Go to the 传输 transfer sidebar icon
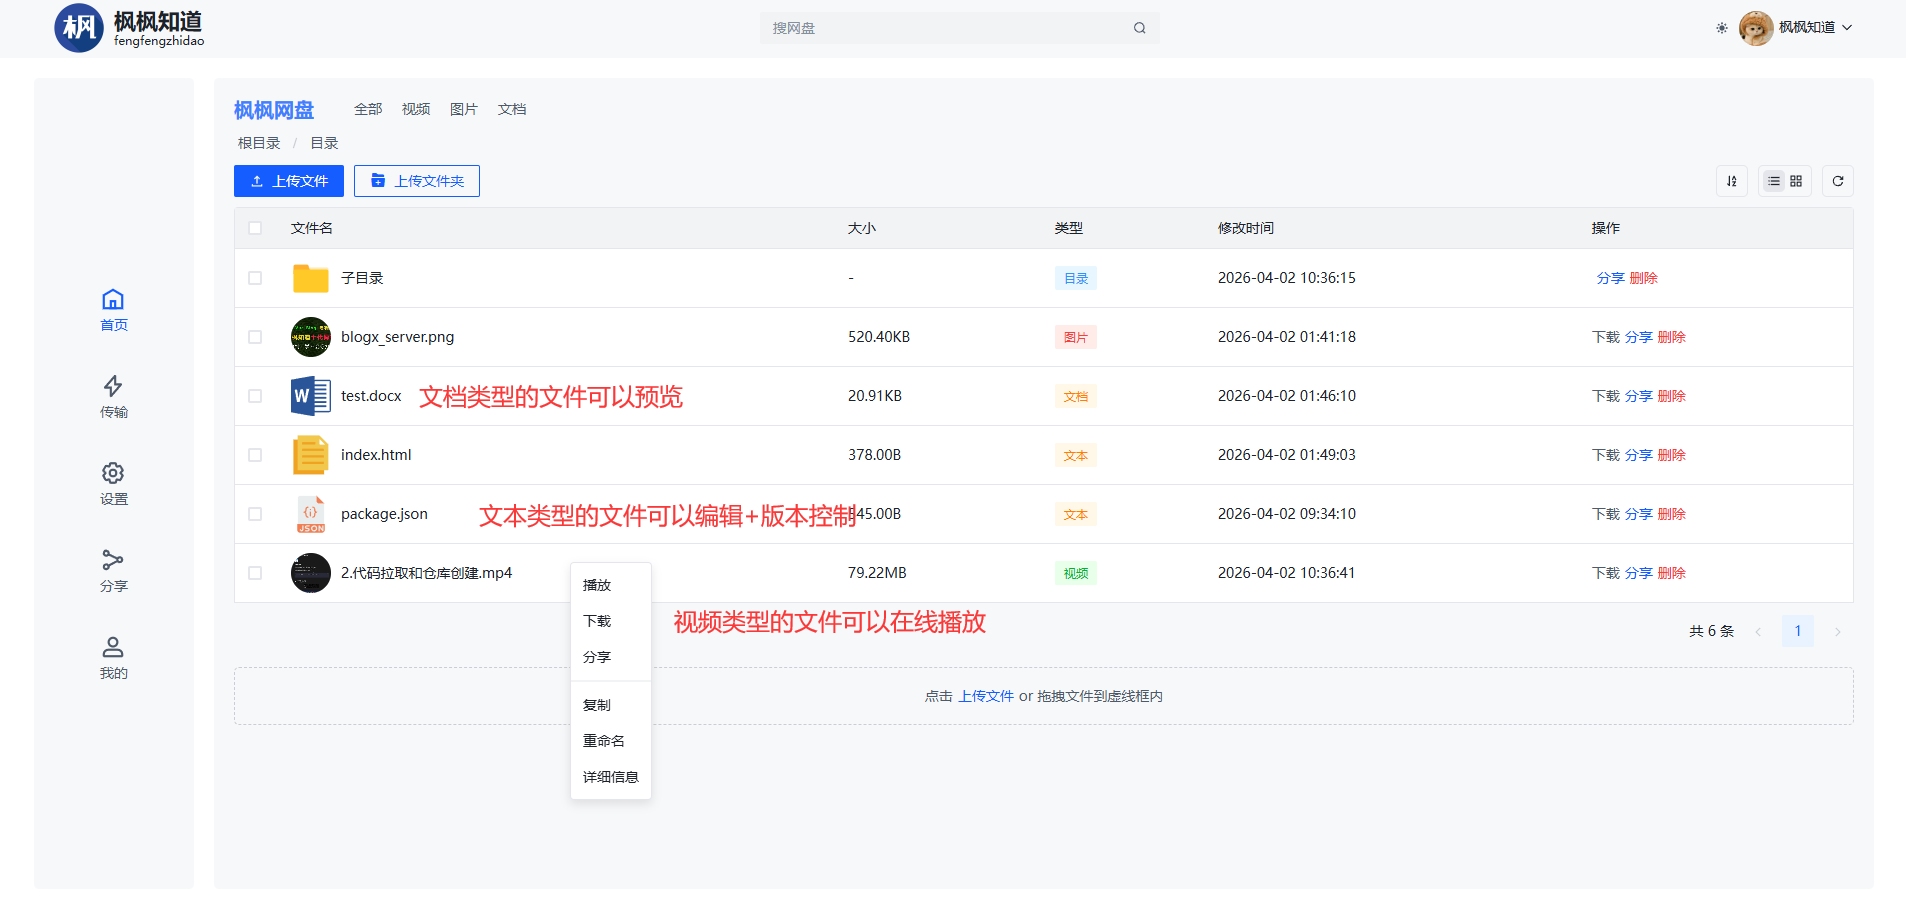Image resolution: width=1906 pixels, height=904 pixels. tap(113, 386)
